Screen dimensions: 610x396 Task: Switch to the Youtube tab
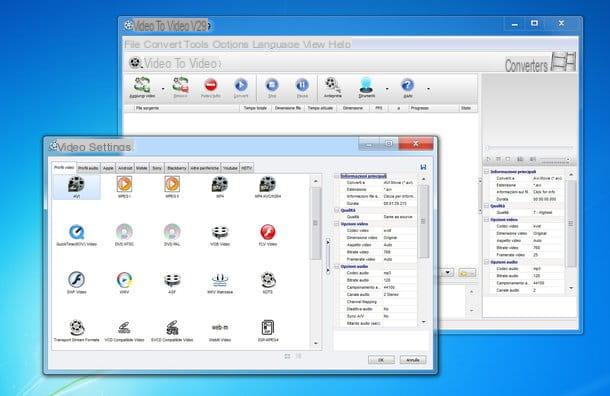tap(230, 168)
